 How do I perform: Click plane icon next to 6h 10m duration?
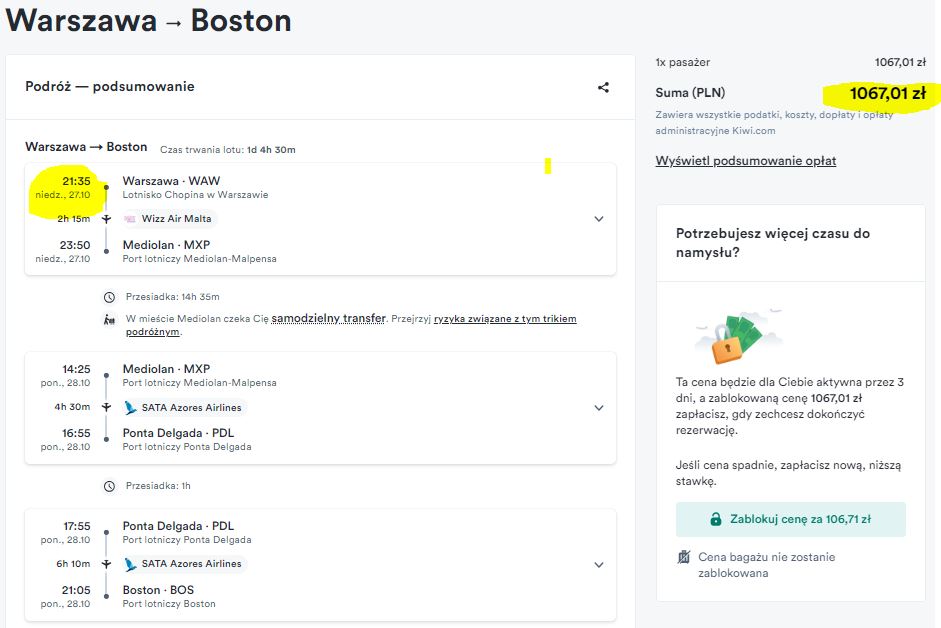(x=106, y=564)
